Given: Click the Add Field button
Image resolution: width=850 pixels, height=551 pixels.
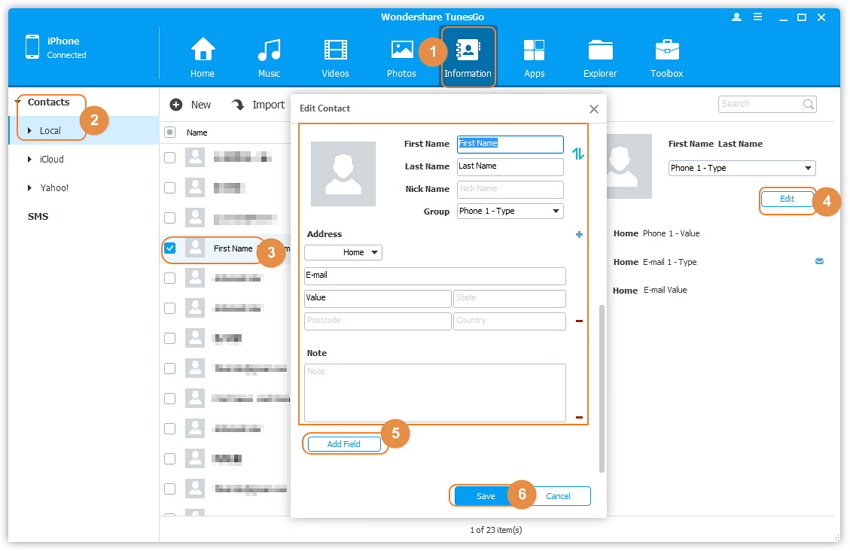Looking at the screenshot, I should (344, 444).
